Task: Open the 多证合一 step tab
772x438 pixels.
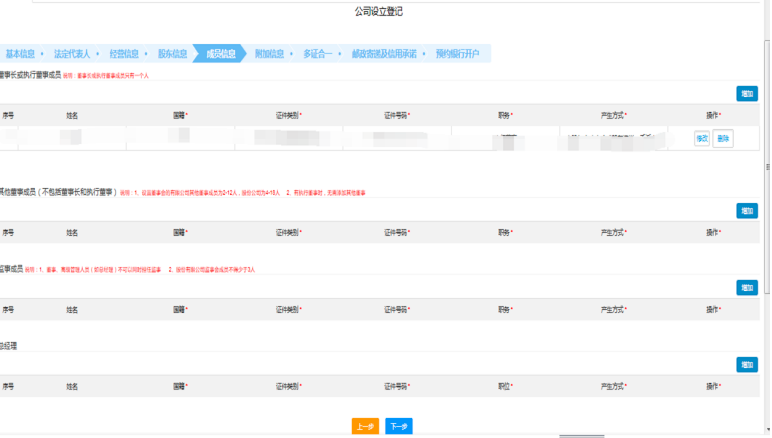Action: coord(318,54)
